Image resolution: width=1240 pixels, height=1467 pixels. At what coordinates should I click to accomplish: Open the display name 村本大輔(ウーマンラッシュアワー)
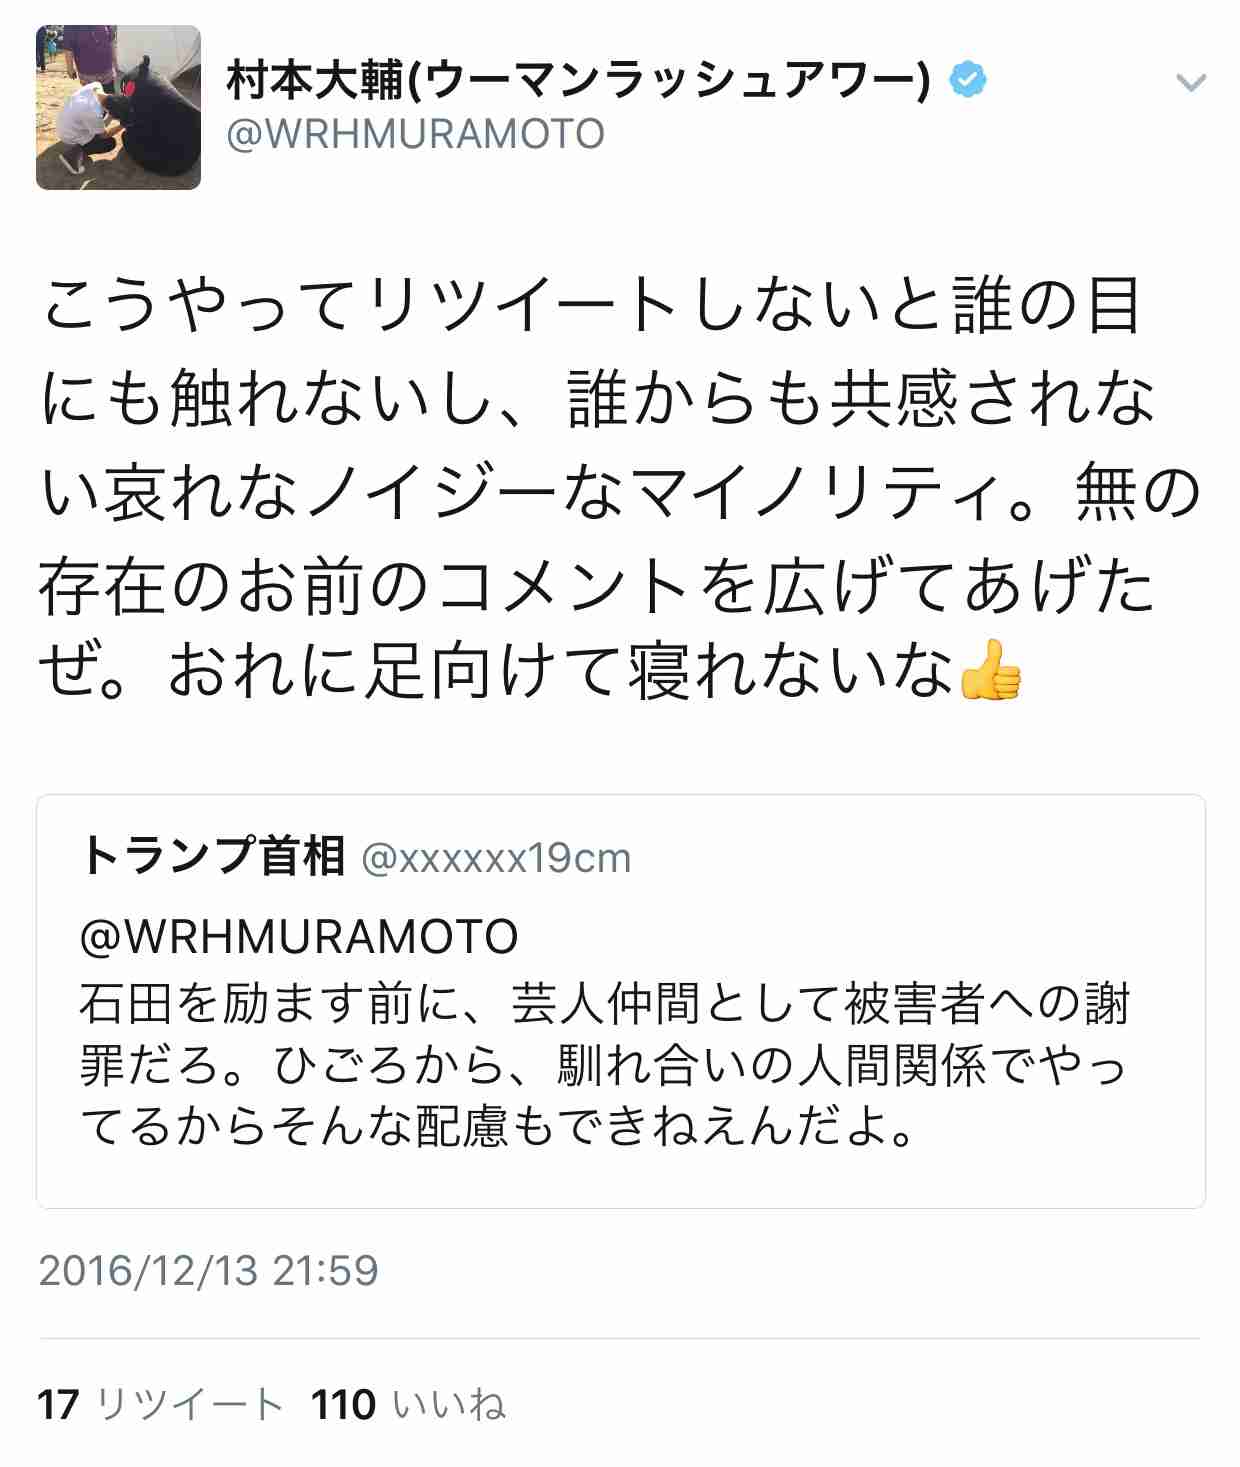pos(579,81)
